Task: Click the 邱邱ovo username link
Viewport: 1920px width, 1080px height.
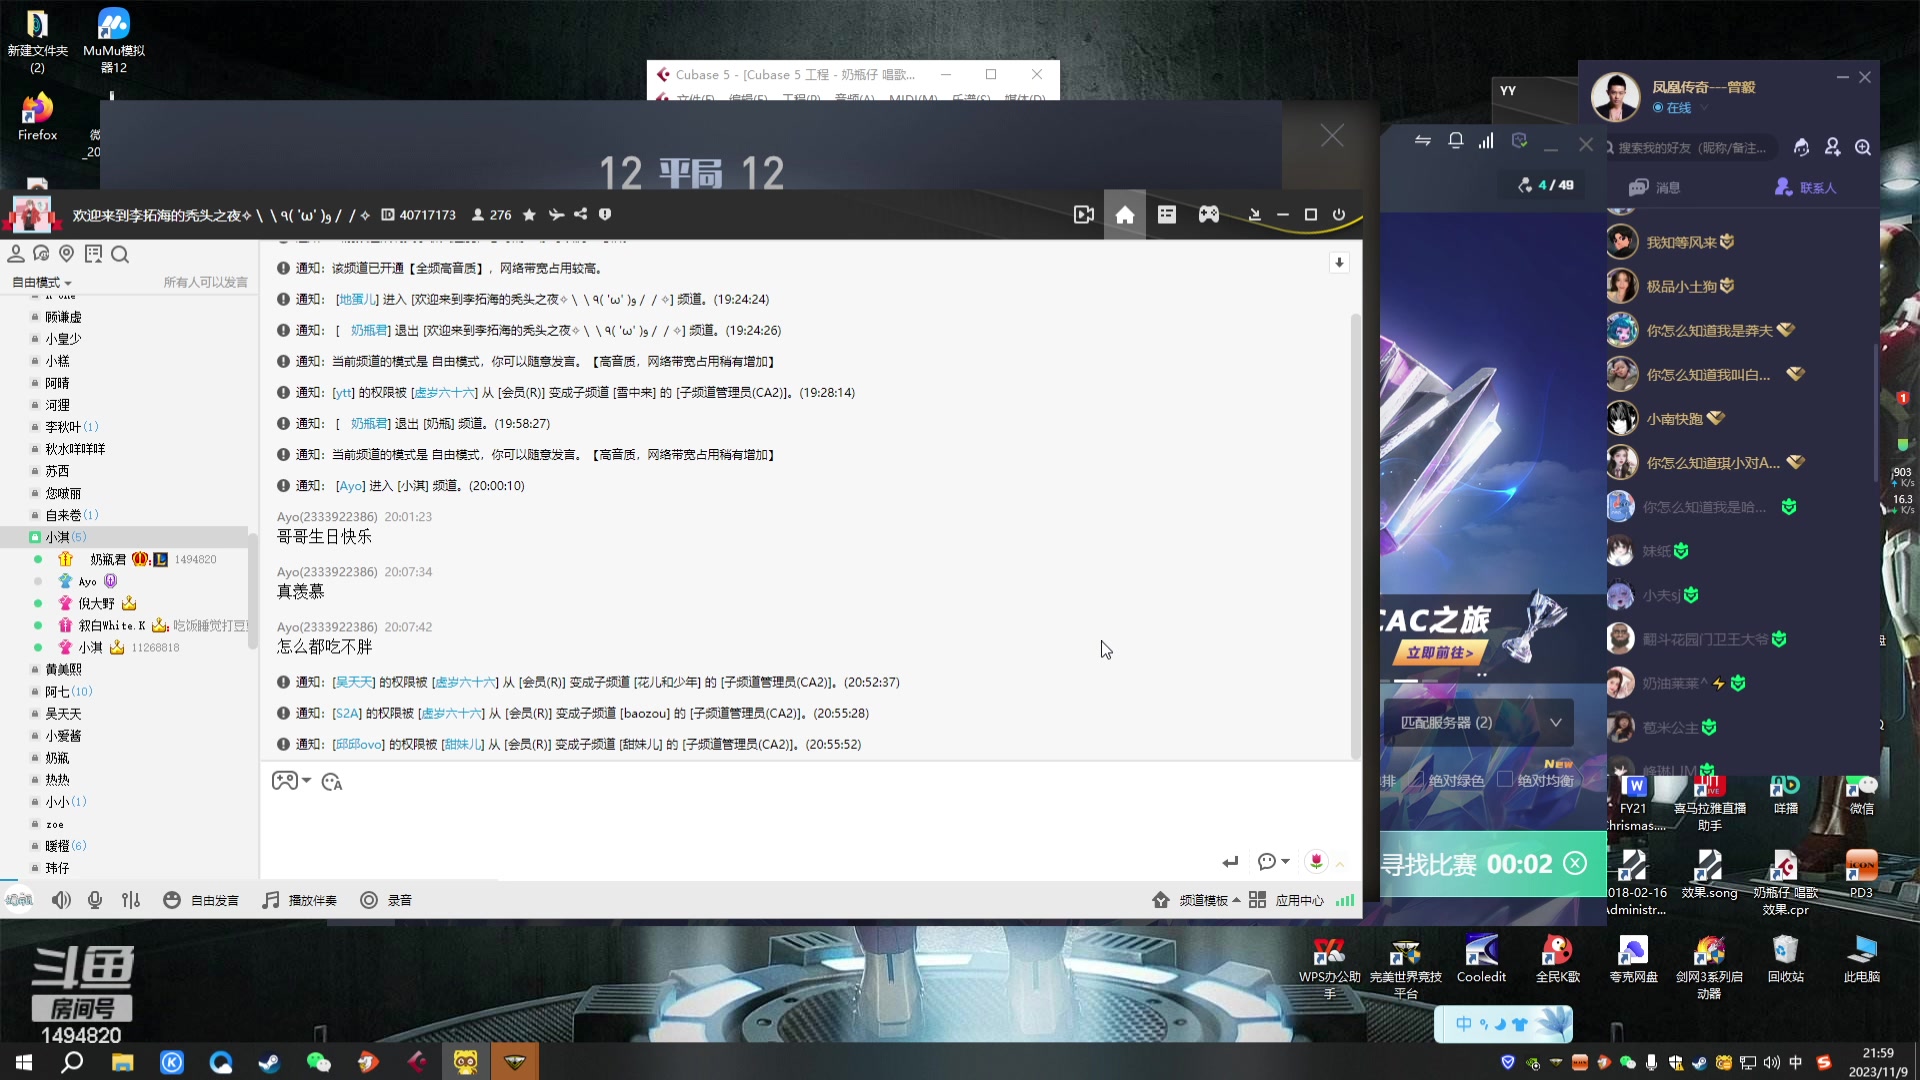Action: tap(358, 744)
